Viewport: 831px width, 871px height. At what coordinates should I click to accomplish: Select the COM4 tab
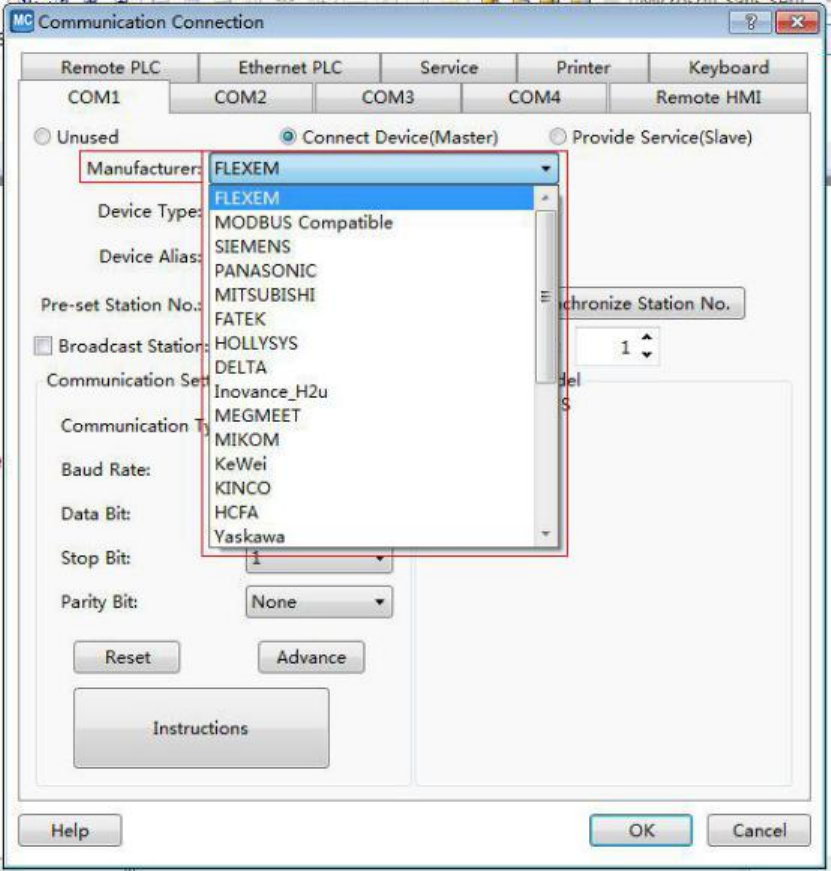[x=534, y=98]
